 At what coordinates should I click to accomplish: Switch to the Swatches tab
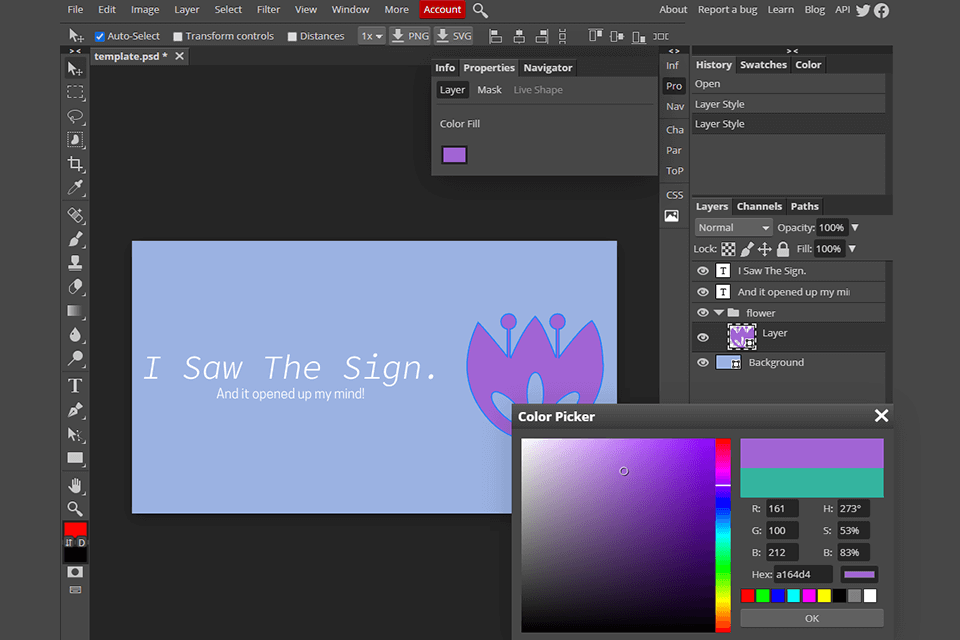pos(763,65)
